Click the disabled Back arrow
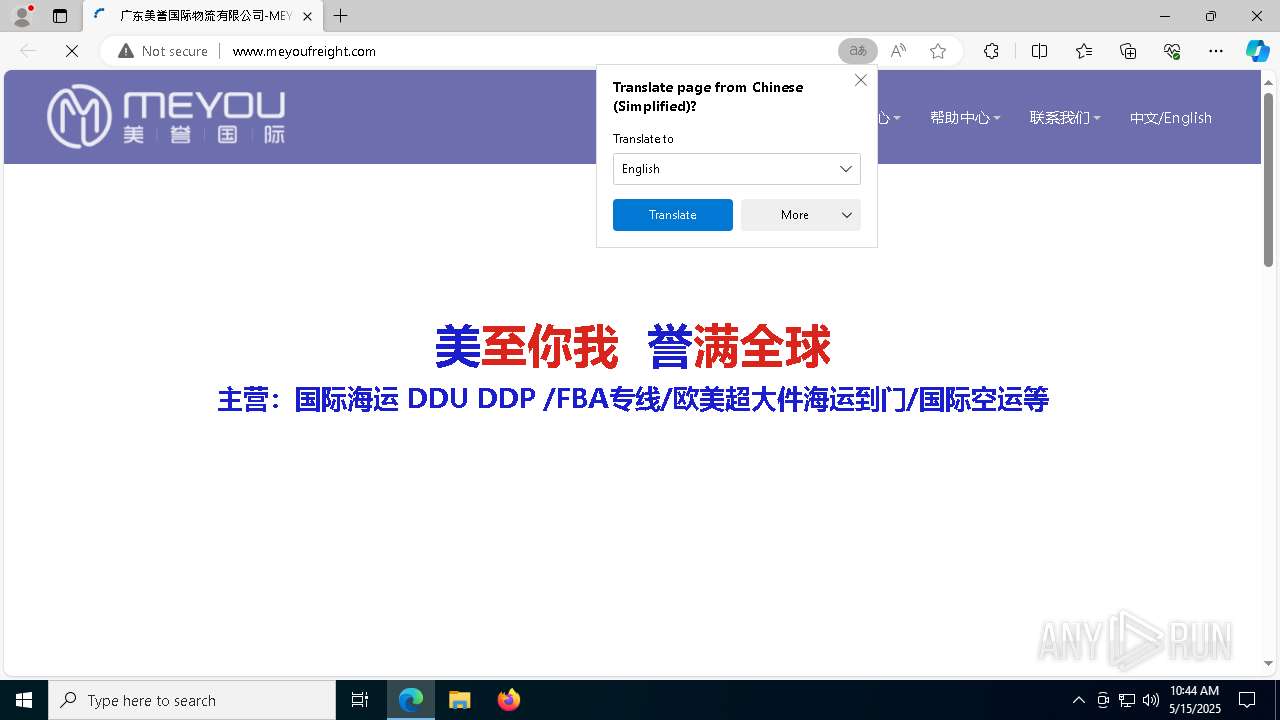Screen dimensions: 1280x720 [x=28, y=51]
